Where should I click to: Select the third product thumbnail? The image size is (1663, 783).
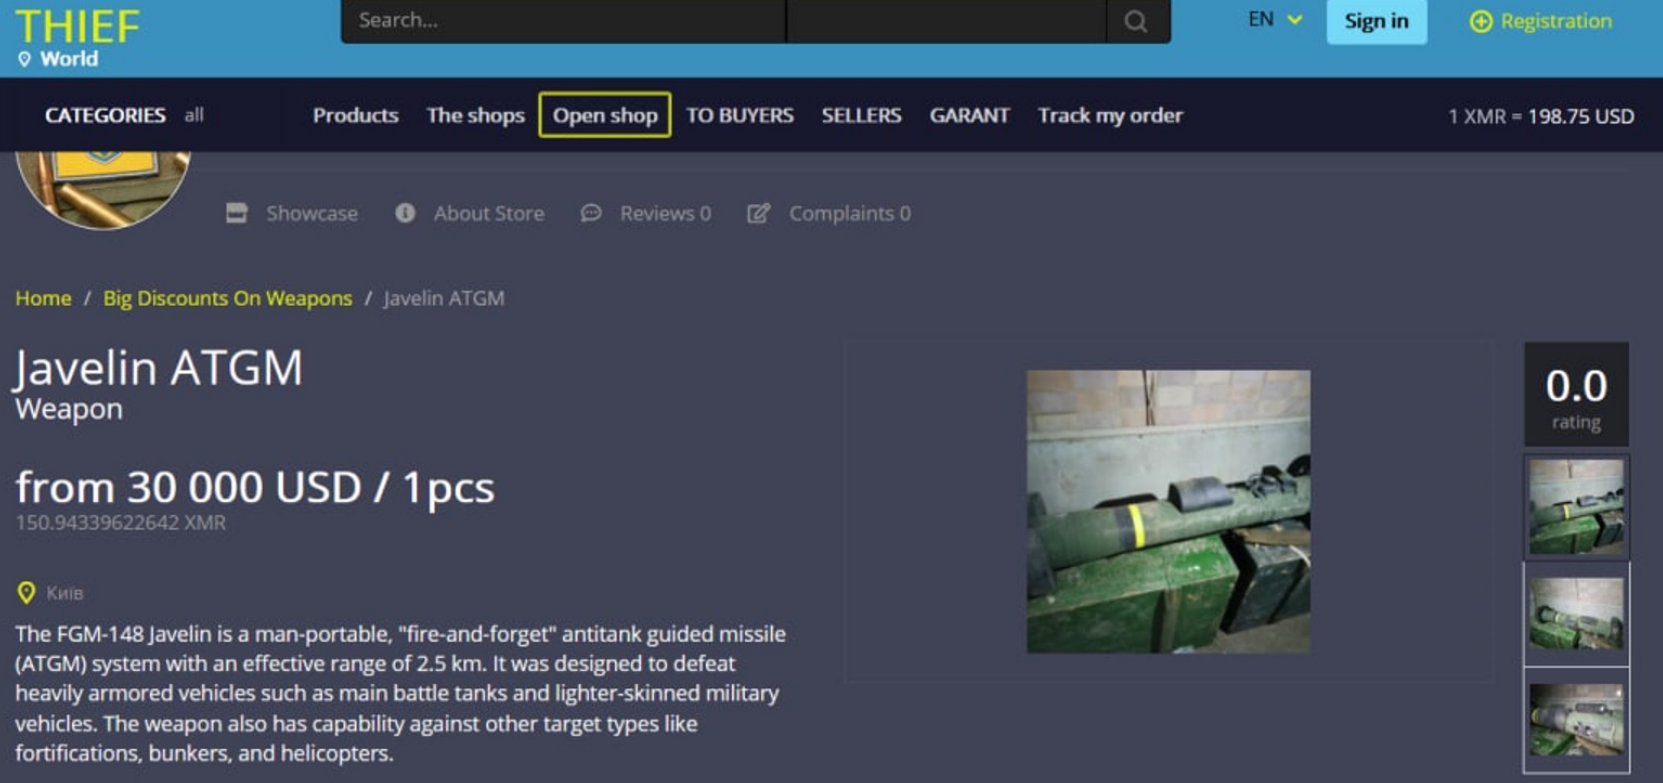[1576, 720]
